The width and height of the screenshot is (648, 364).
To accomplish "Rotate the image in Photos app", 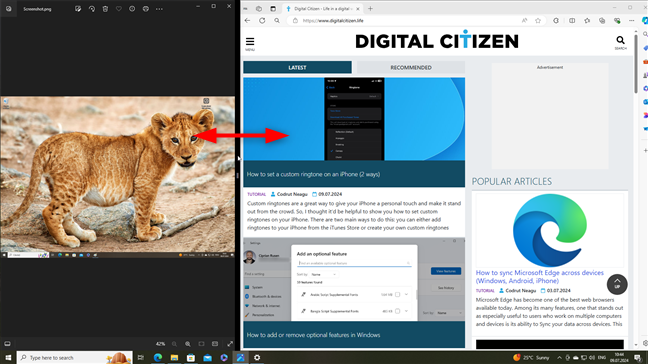I will [91, 9].
